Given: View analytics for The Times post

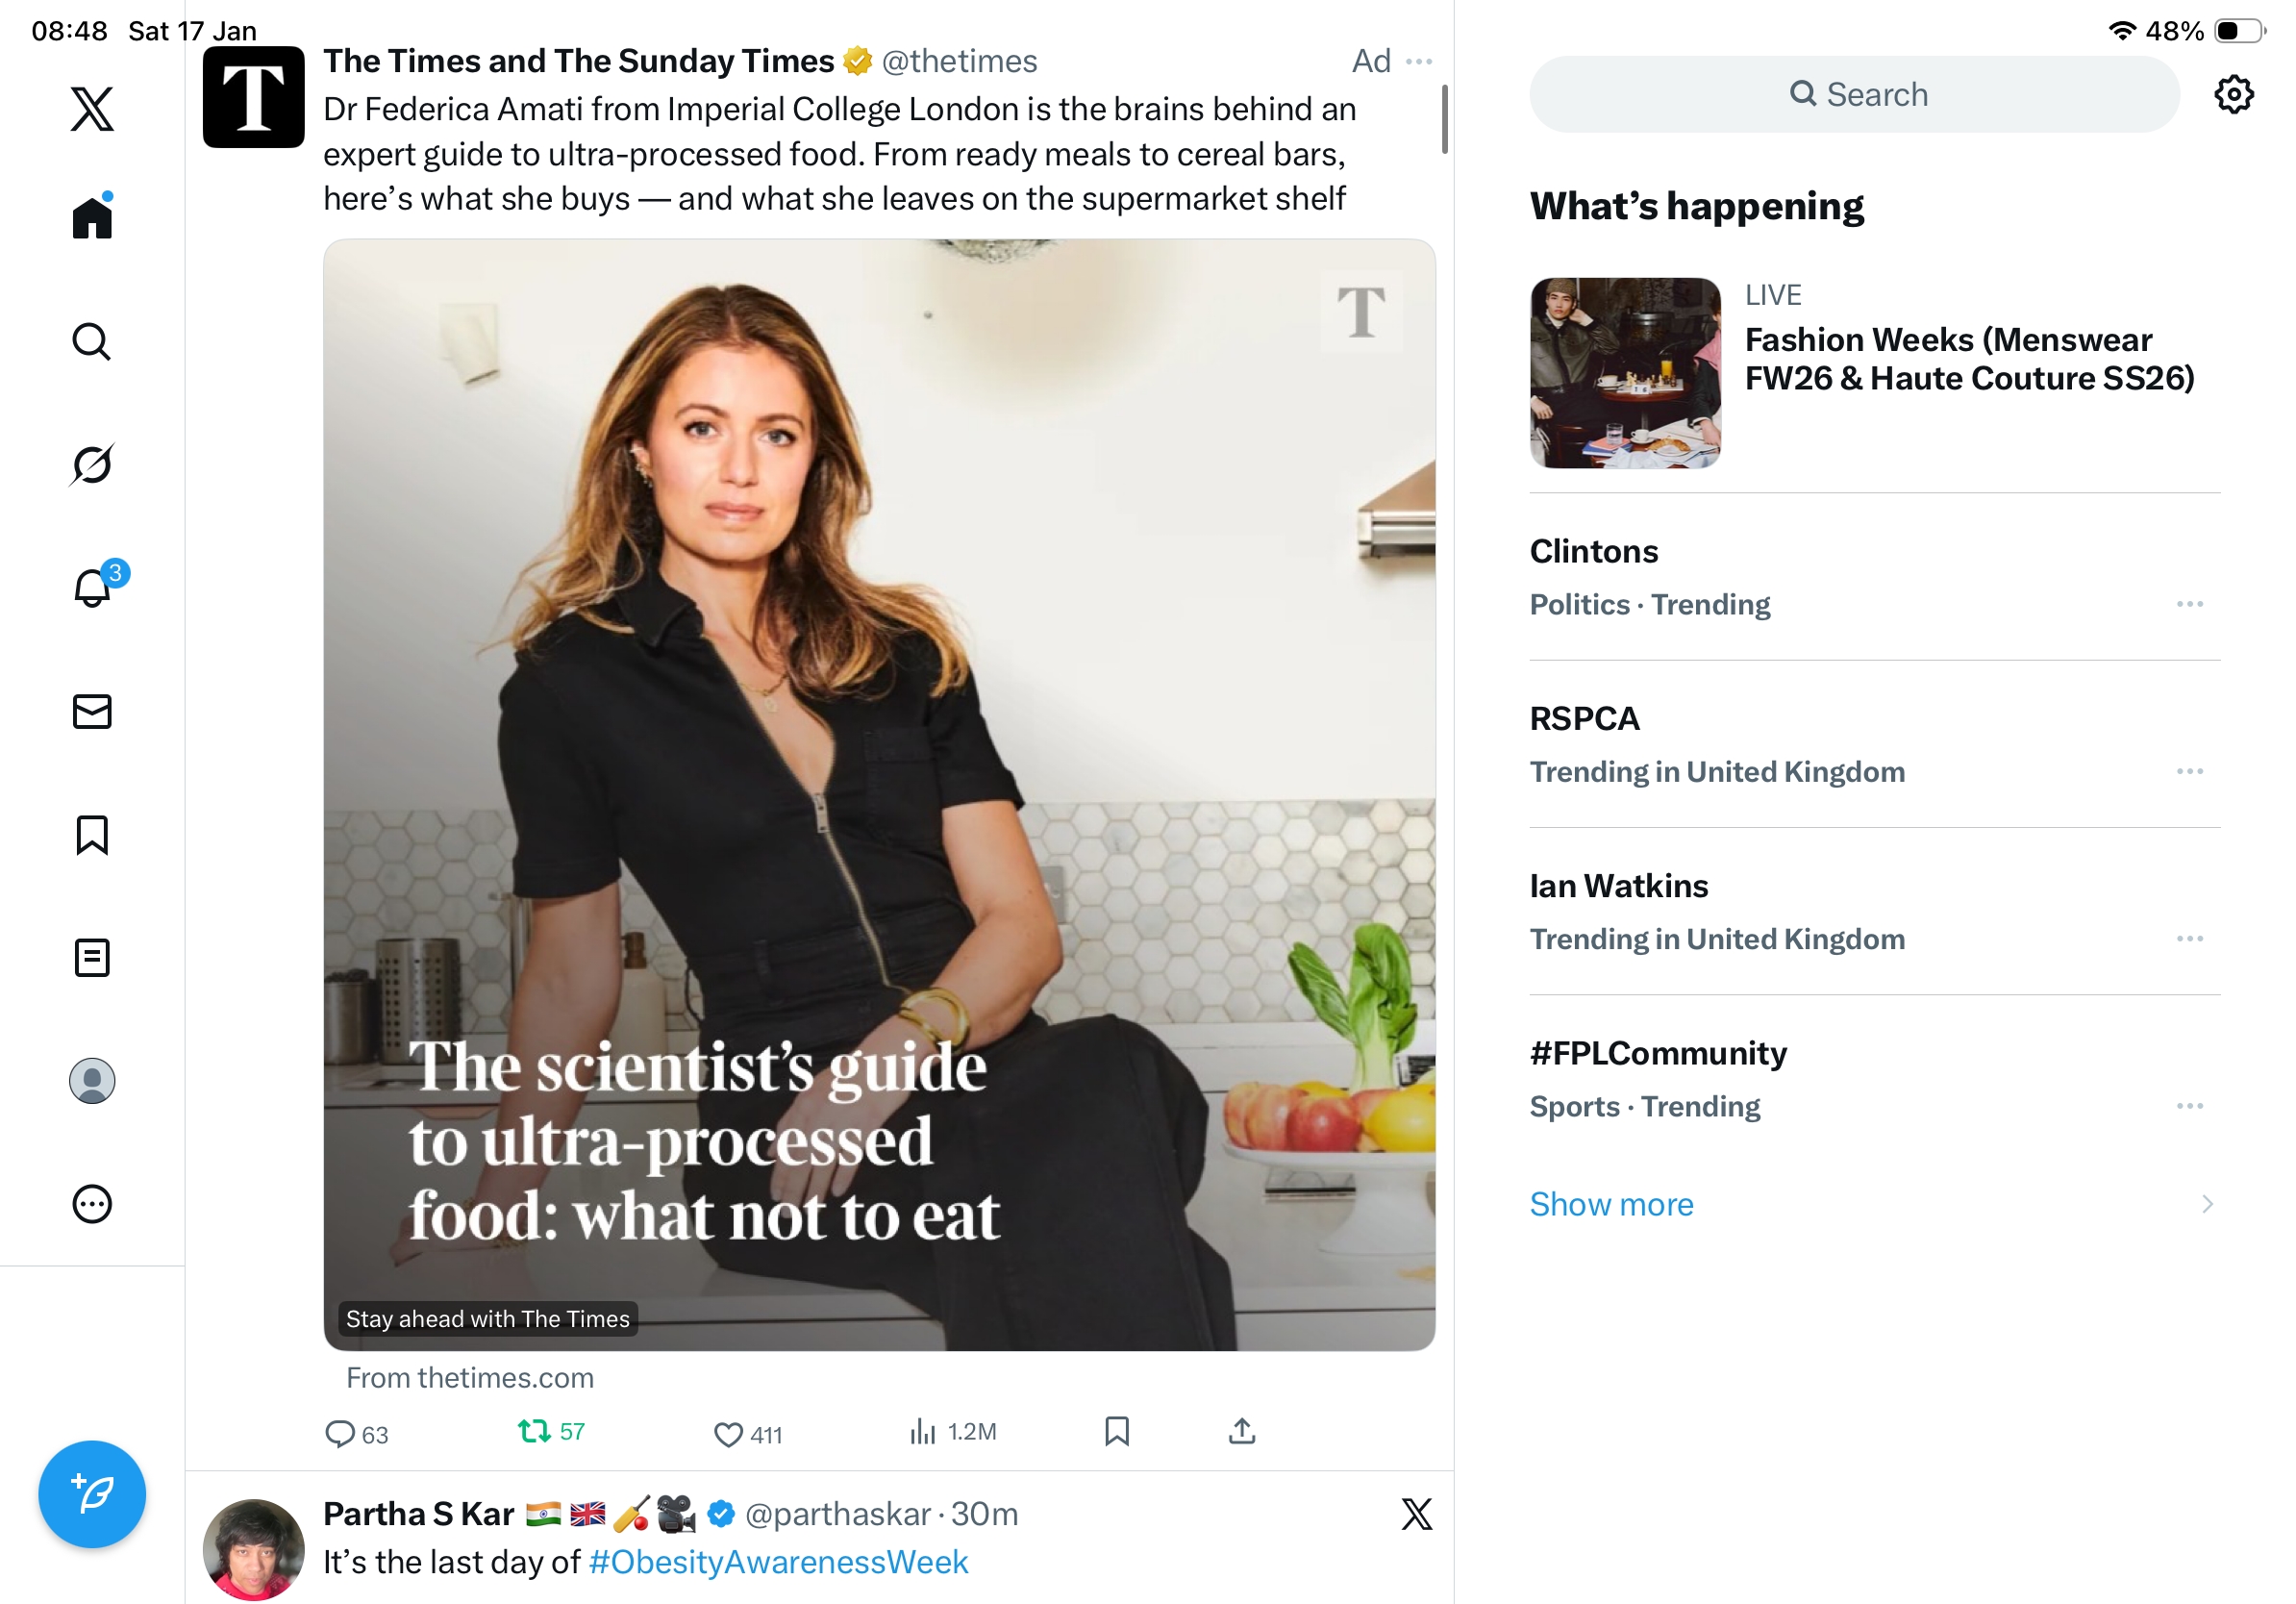Looking at the screenshot, I should [x=952, y=1432].
